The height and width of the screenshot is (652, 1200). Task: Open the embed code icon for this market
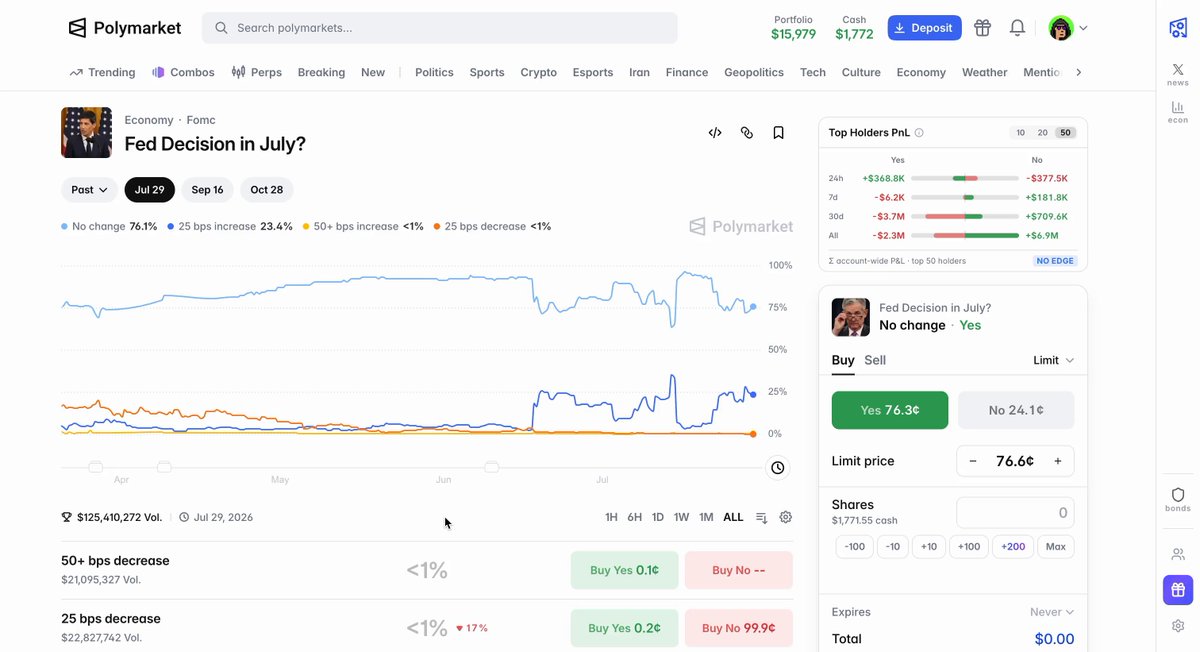715,133
